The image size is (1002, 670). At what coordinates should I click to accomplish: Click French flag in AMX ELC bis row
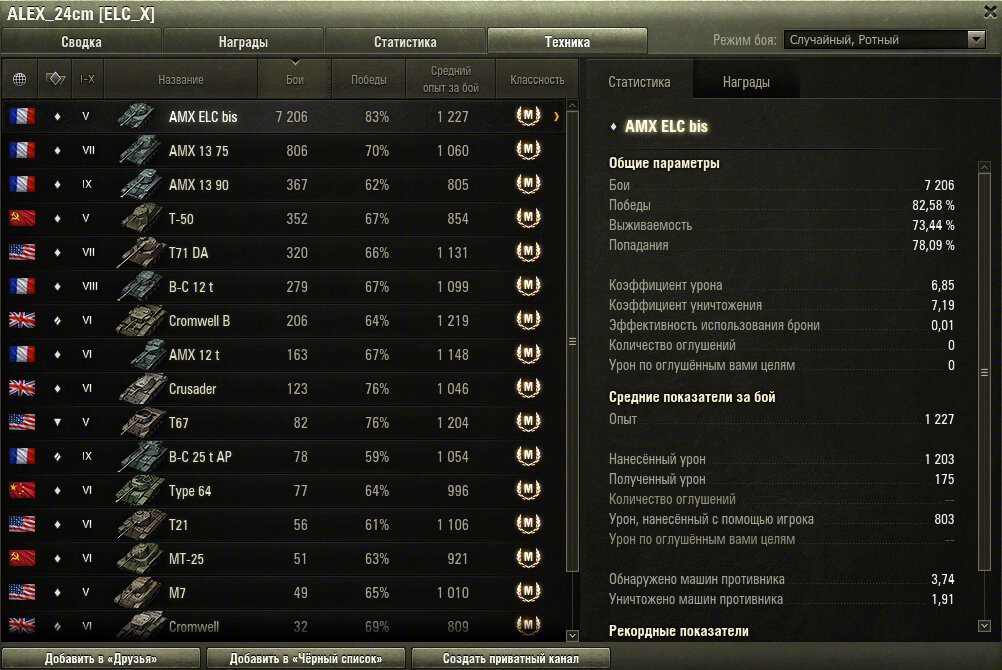(22, 116)
